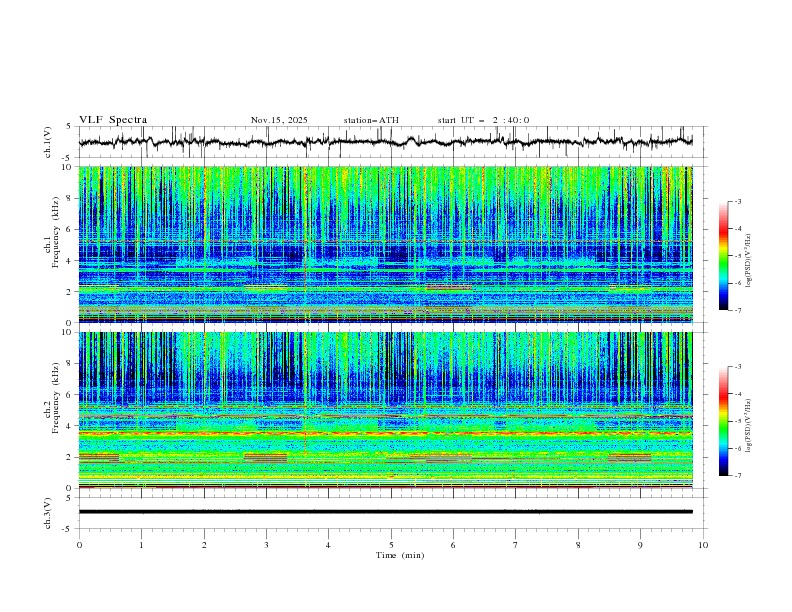Click the "VLF Spectra" title text

coord(113,120)
